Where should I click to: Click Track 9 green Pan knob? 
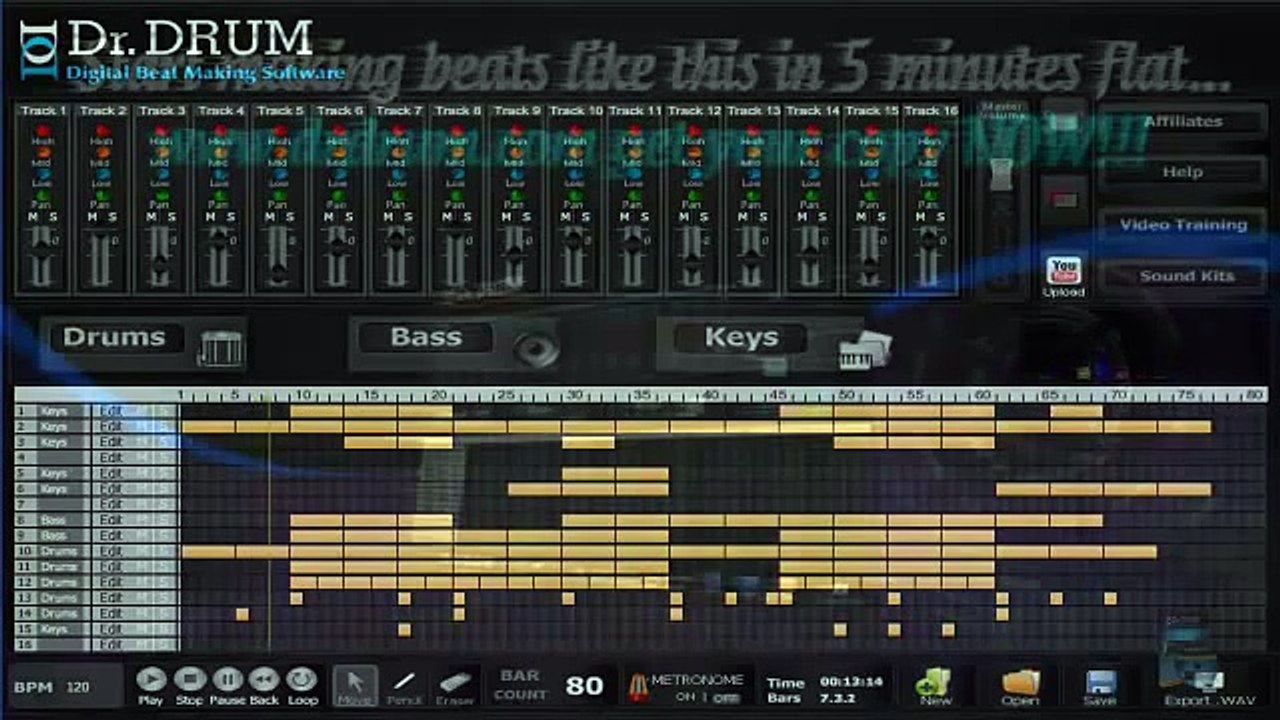(x=515, y=195)
